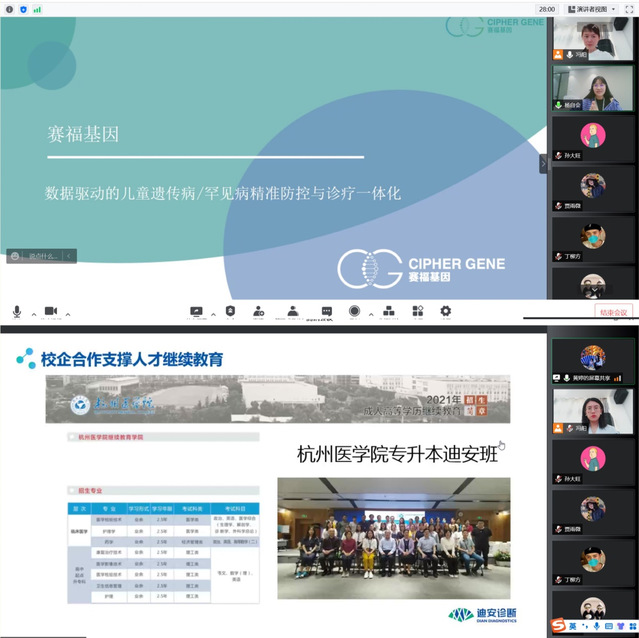
Task: Open the apps icon in toolbar
Action: tap(418, 311)
